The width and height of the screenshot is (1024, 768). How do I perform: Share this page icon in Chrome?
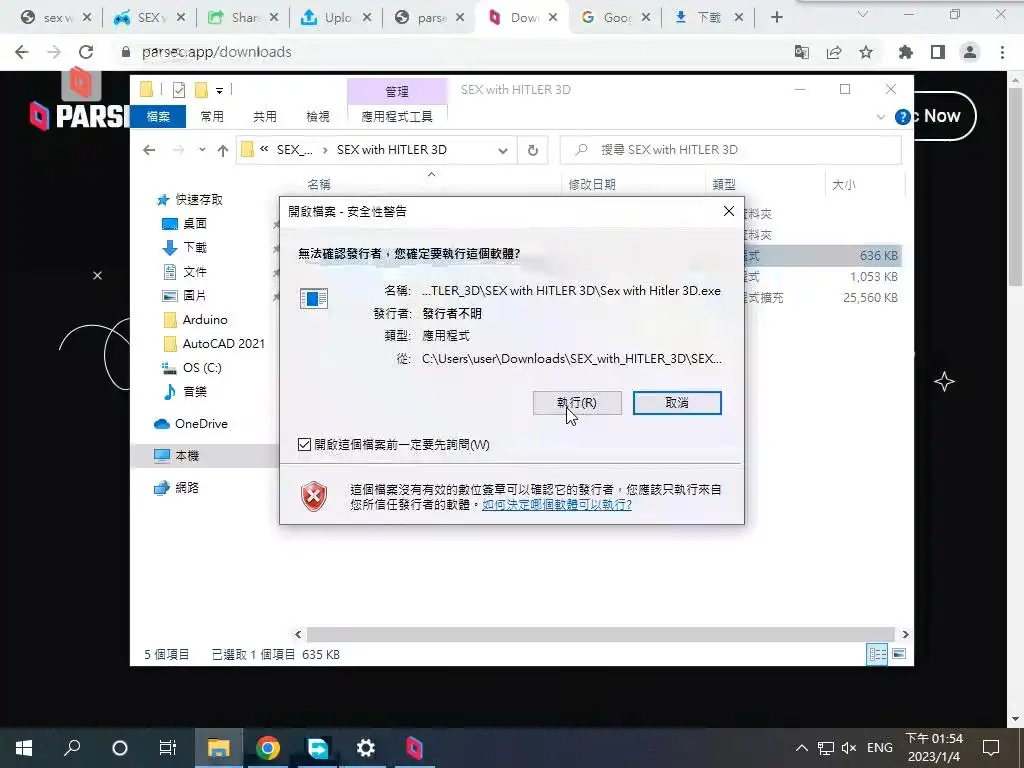pyautogui.click(x=834, y=52)
